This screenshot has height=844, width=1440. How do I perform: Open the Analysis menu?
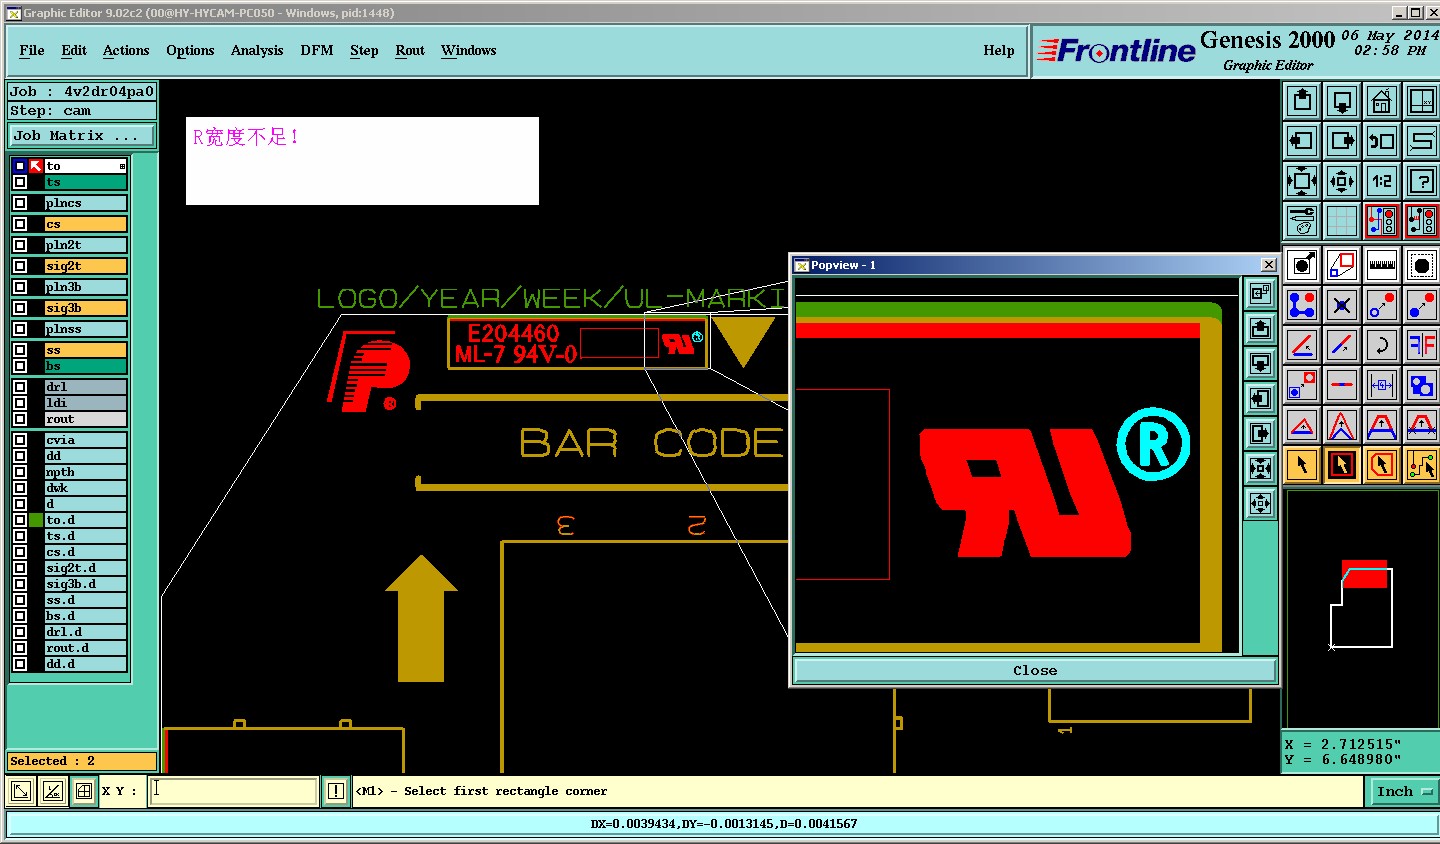(x=257, y=50)
